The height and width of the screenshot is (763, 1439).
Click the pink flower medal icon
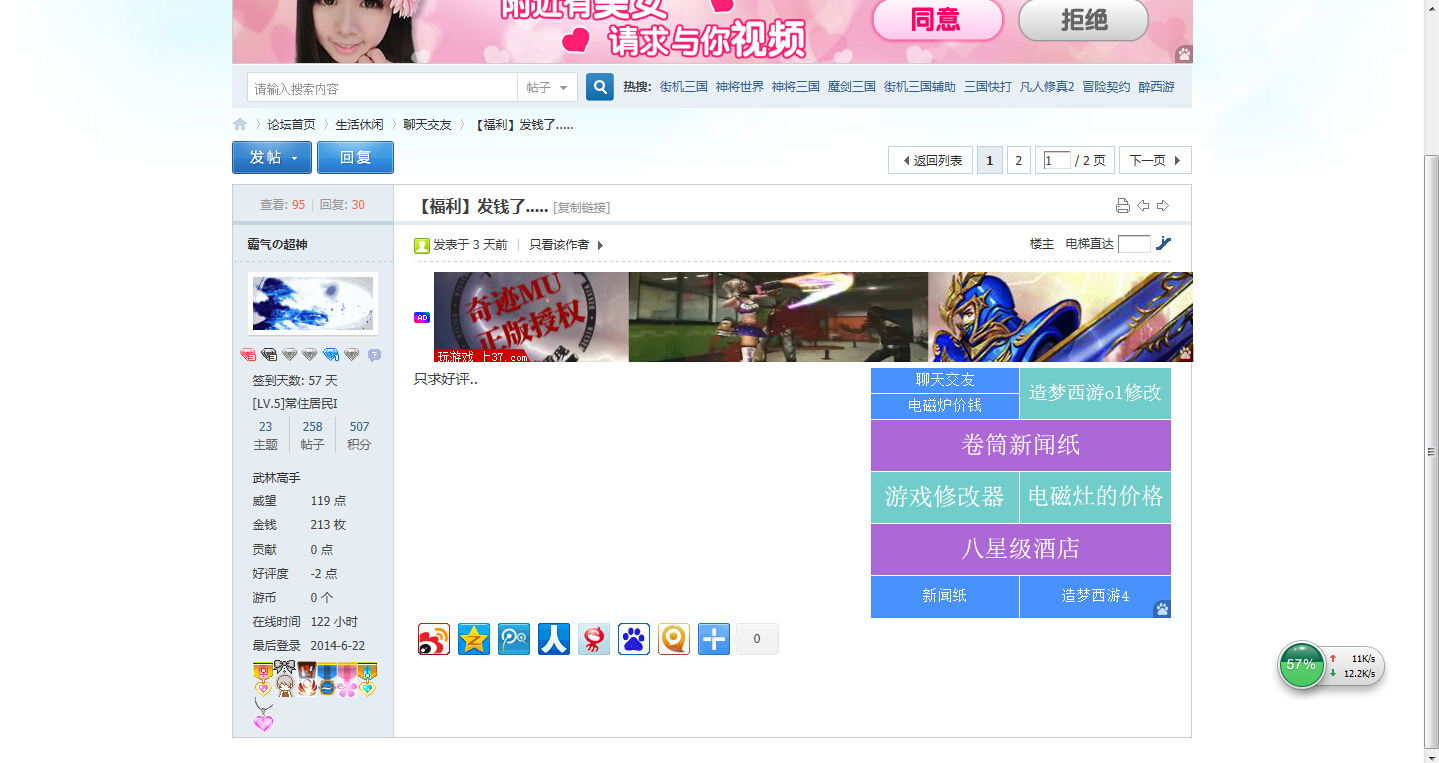pos(347,679)
